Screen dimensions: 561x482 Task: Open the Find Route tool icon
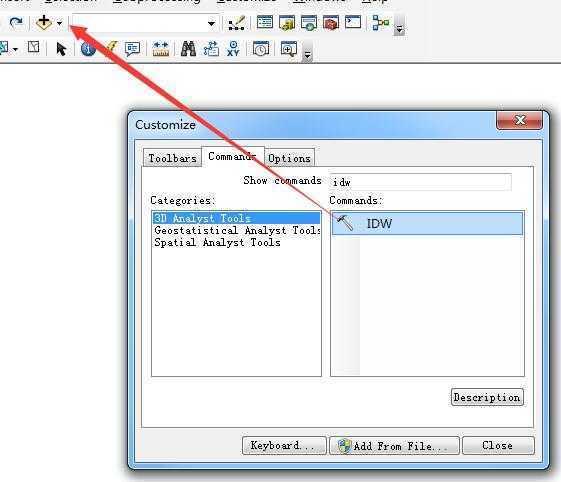(211, 49)
